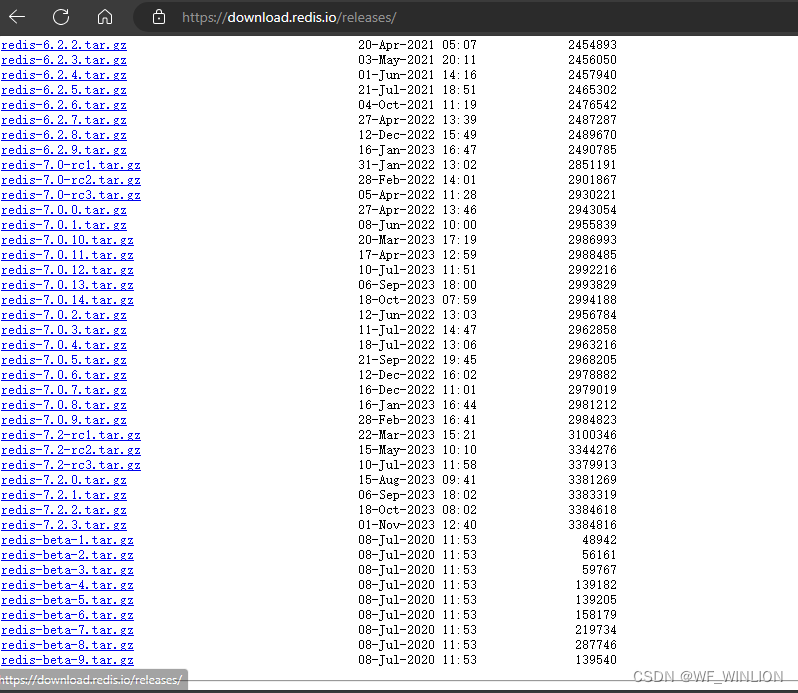The width and height of the screenshot is (798, 693).
Task: Download redis-7.0.6.tar.gz
Action: tap(64, 376)
